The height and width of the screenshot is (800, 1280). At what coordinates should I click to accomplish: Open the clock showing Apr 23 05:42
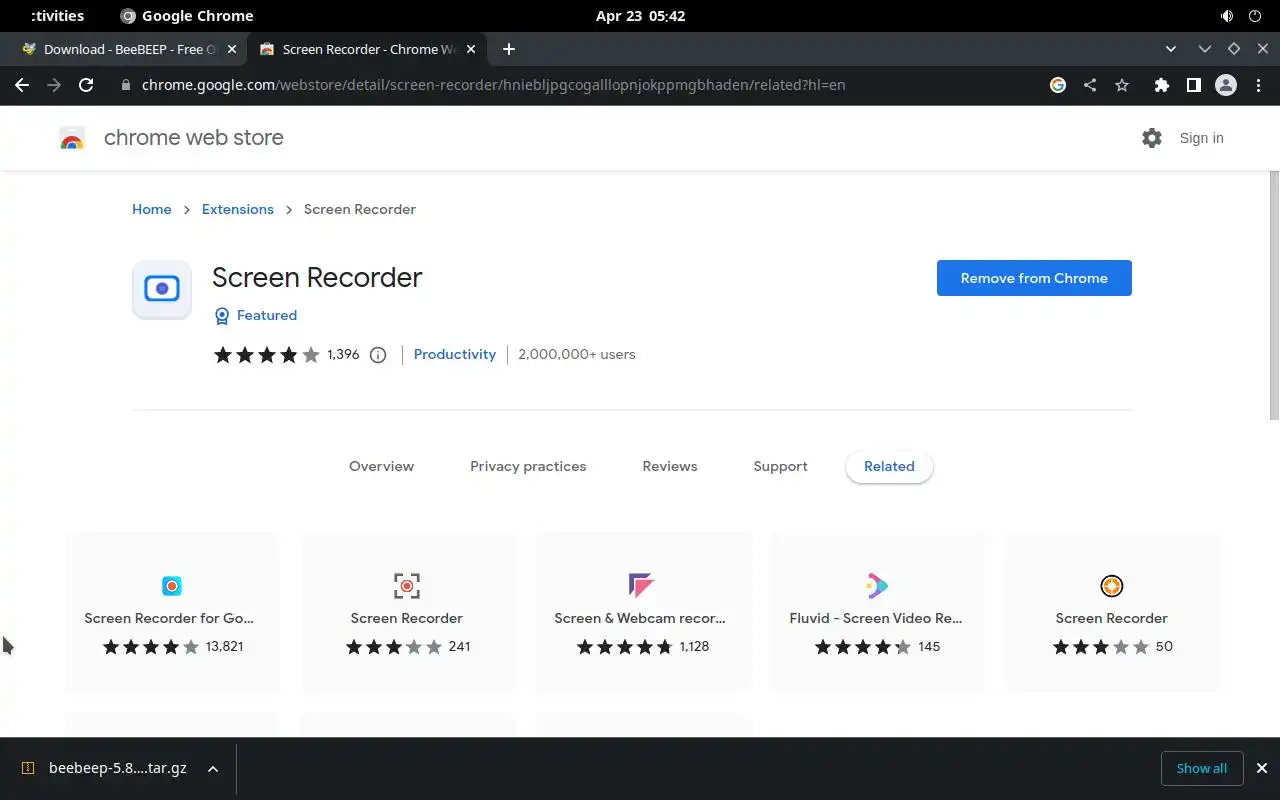pyautogui.click(x=640, y=16)
